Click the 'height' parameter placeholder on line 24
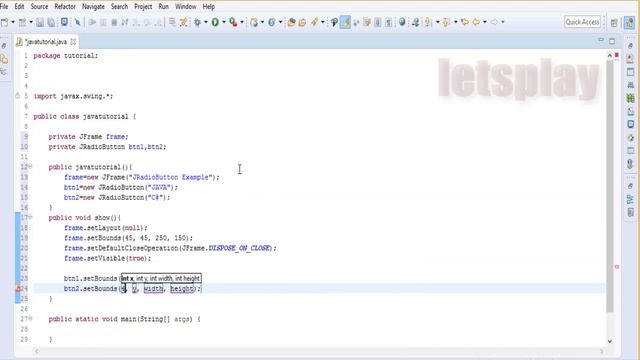The height and width of the screenshot is (360, 640). 182,289
